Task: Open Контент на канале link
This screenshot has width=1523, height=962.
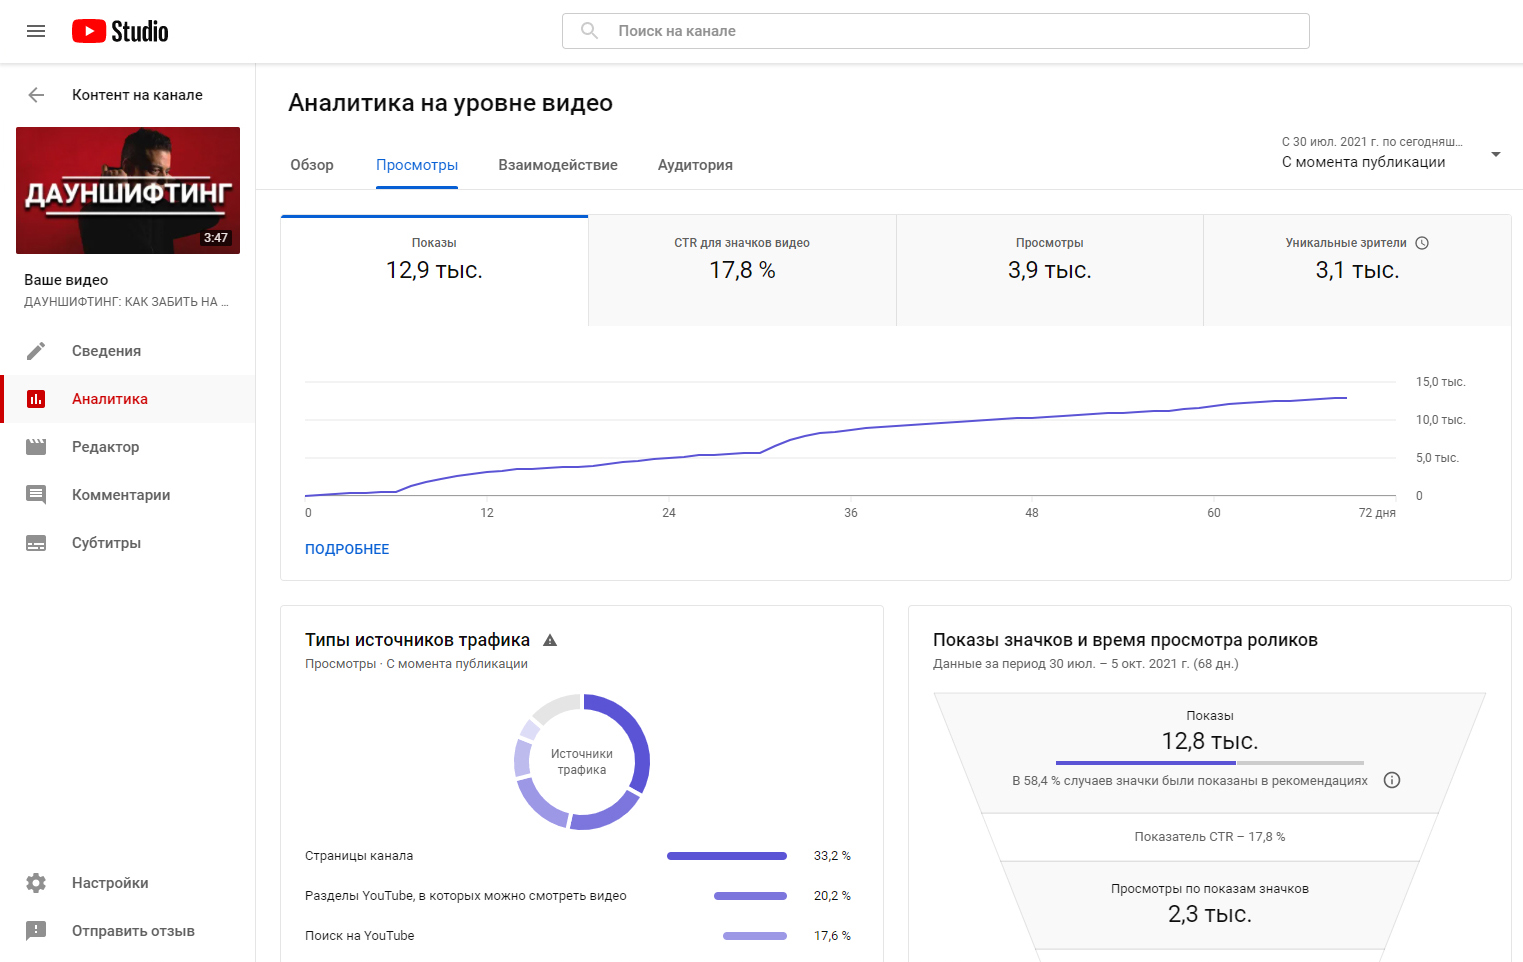Action: coord(137,95)
